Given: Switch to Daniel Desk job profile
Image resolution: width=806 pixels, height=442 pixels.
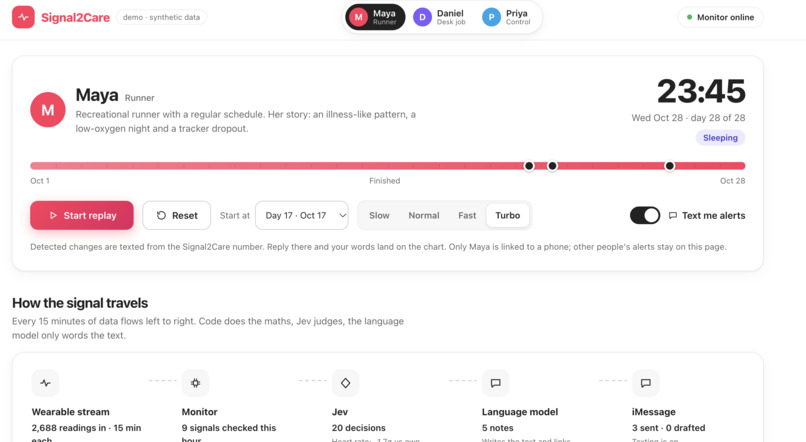Looking at the screenshot, I should coord(441,17).
